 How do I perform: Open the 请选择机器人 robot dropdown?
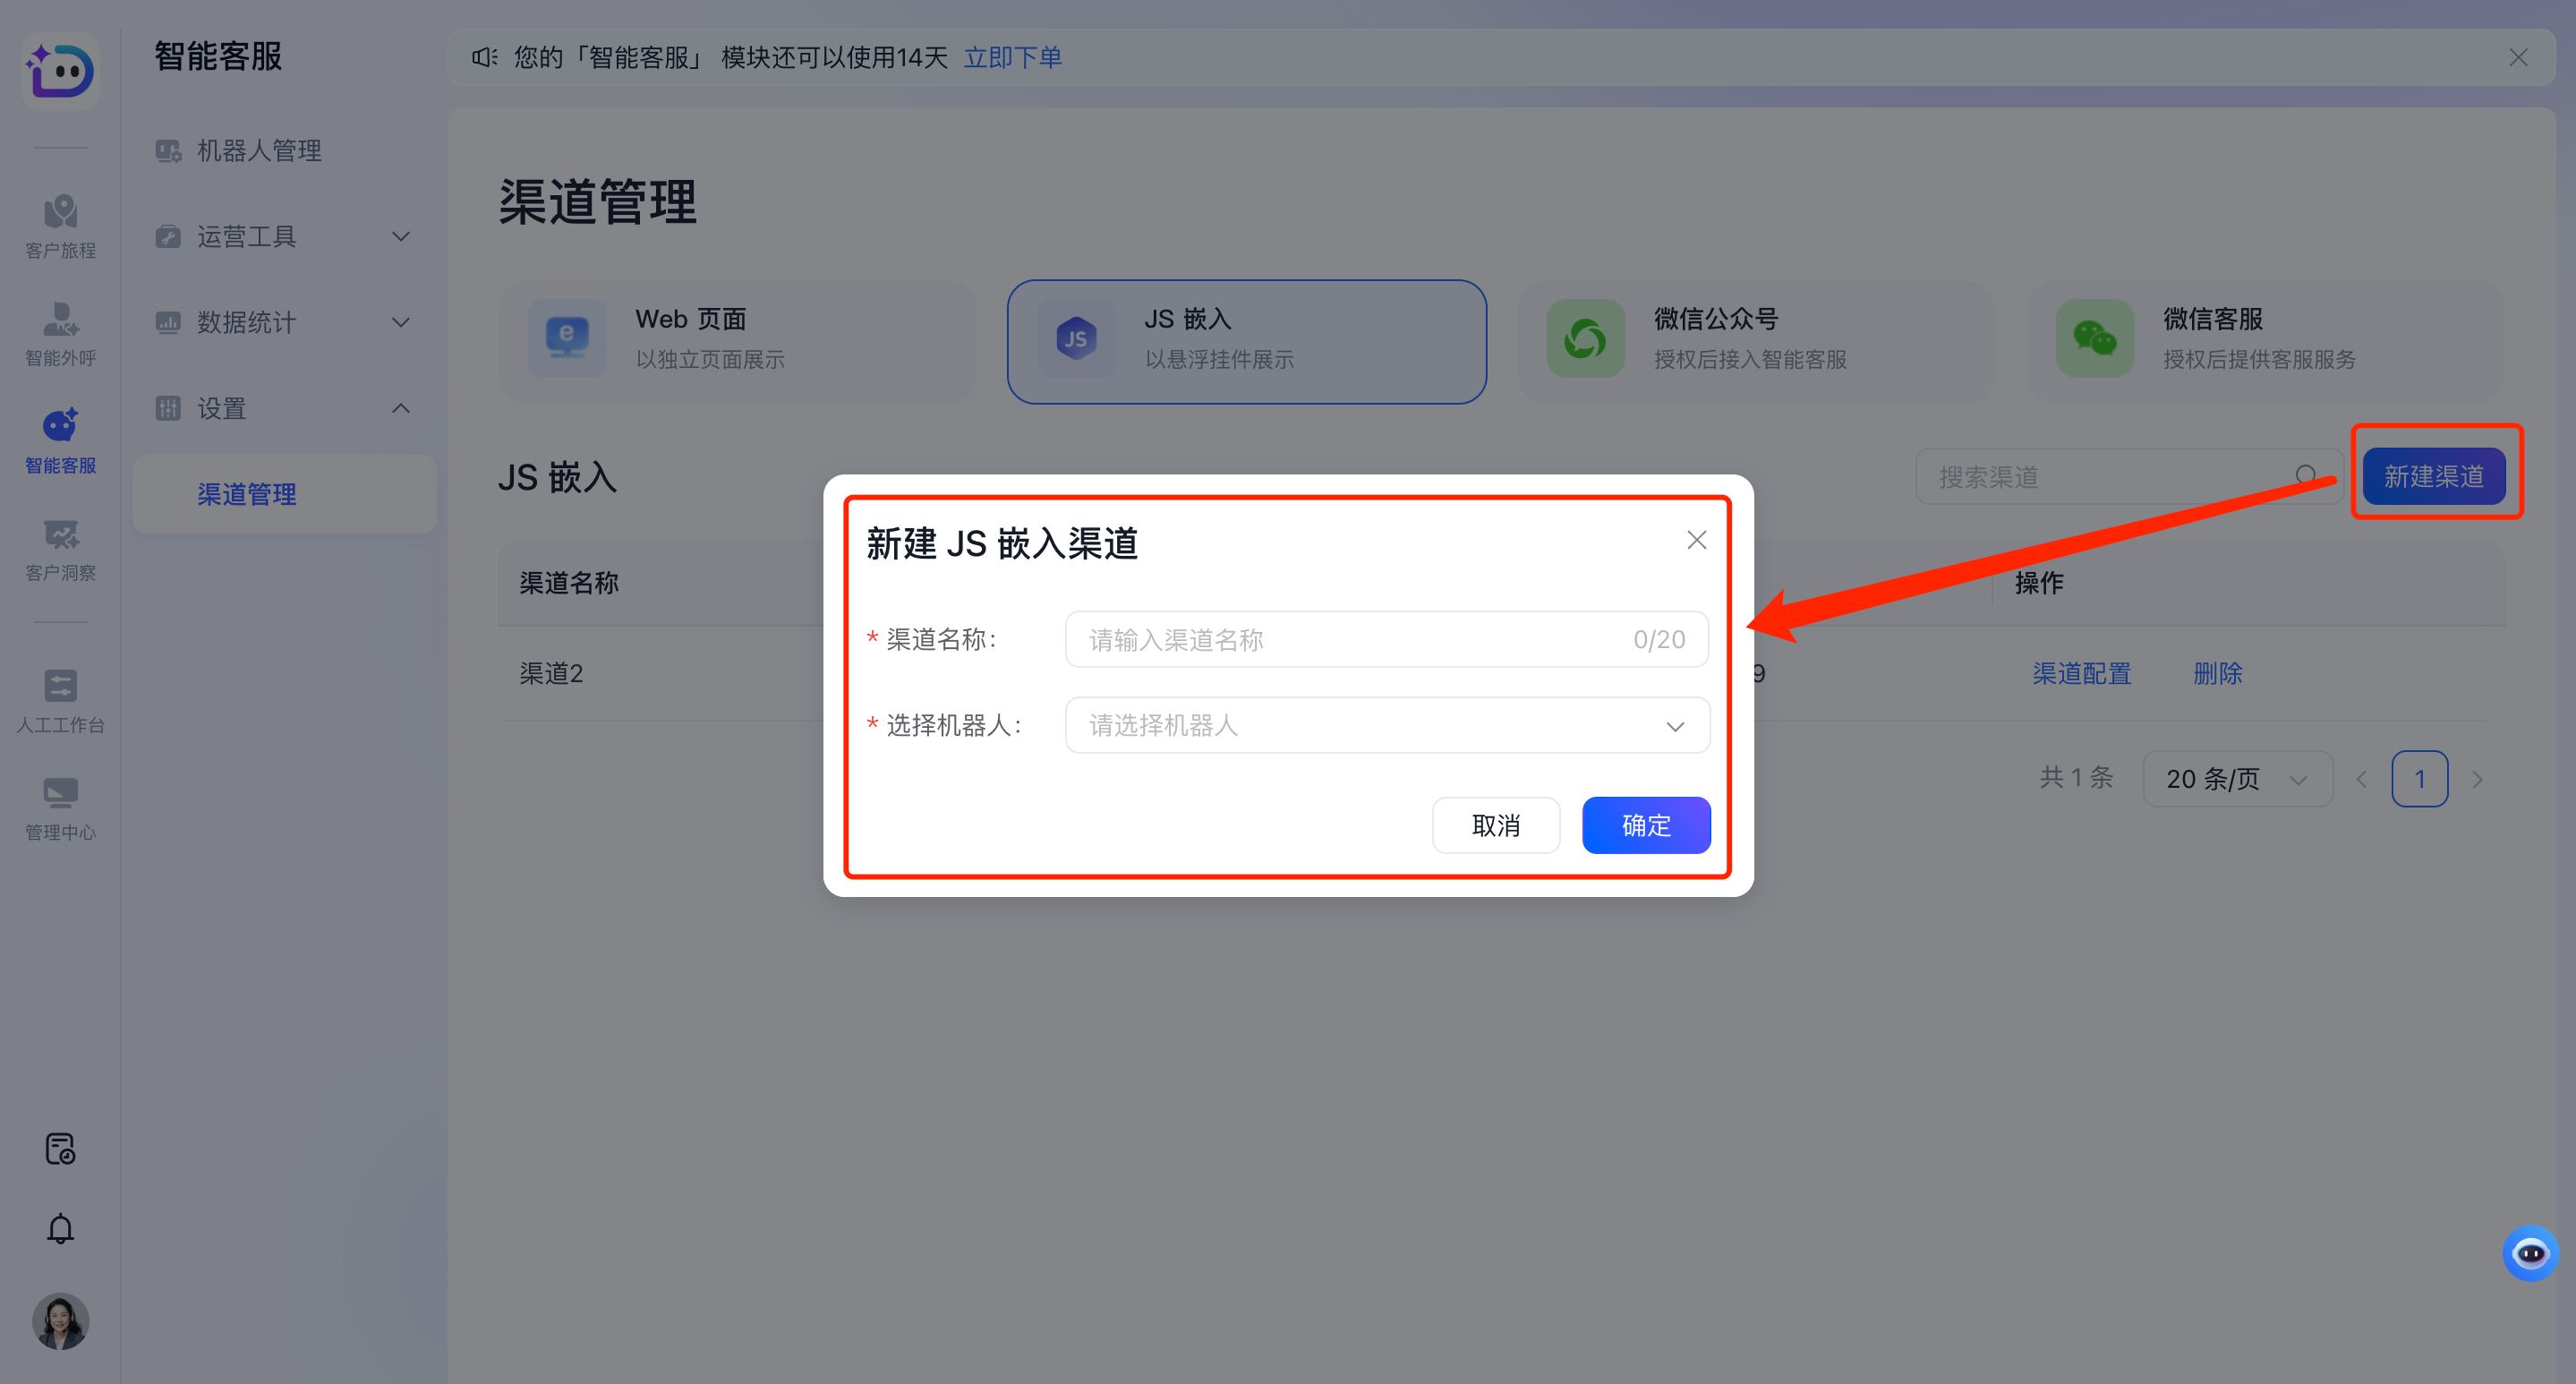[x=1386, y=725]
